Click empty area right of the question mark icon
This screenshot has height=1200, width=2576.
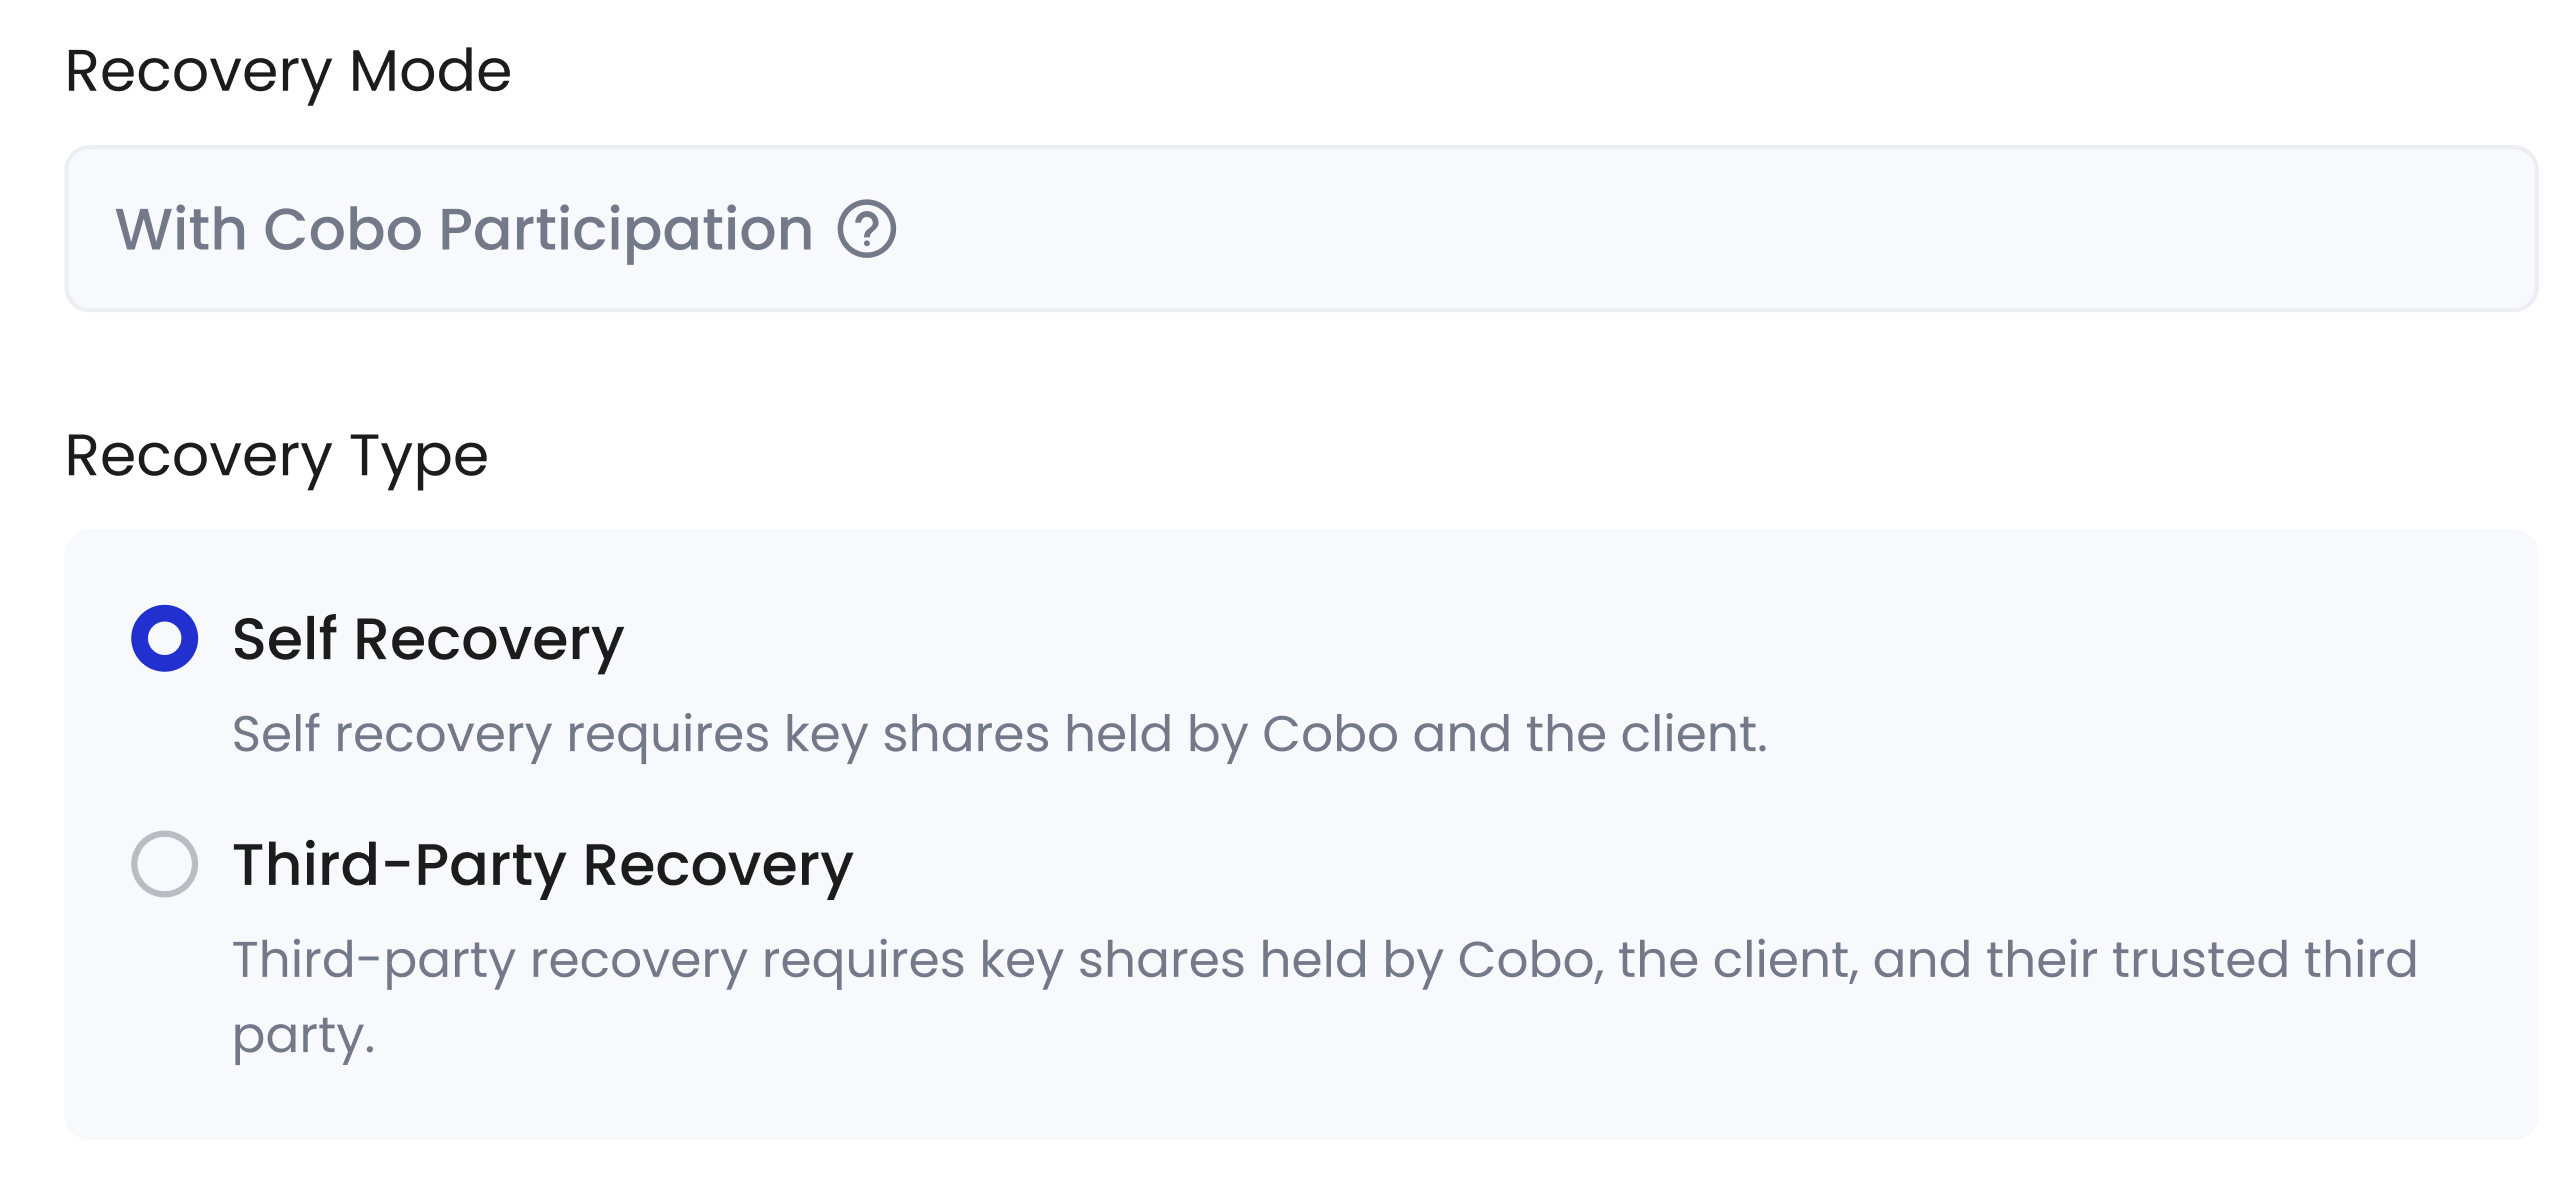tap(1700, 229)
